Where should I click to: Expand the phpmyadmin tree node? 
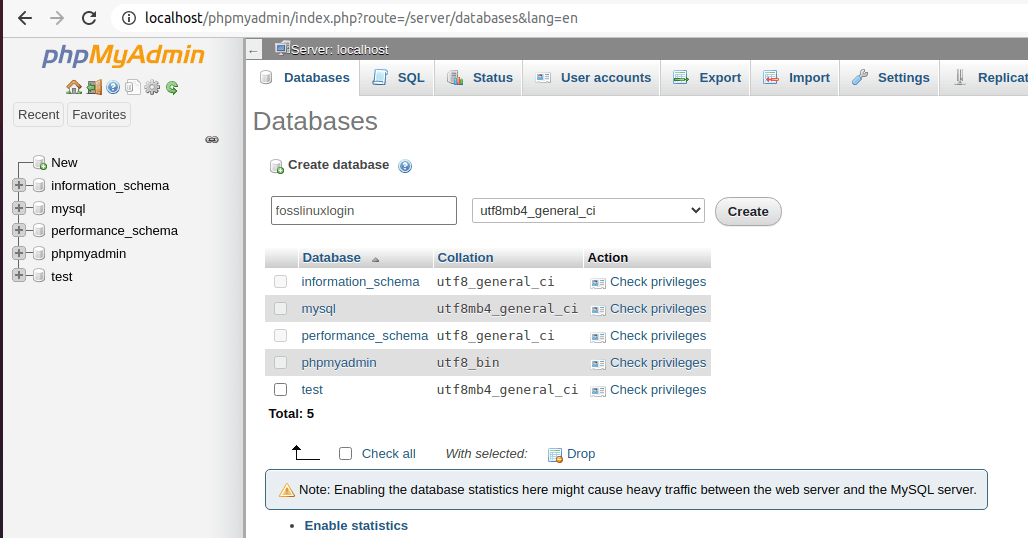pyautogui.click(x=19, y=253)
